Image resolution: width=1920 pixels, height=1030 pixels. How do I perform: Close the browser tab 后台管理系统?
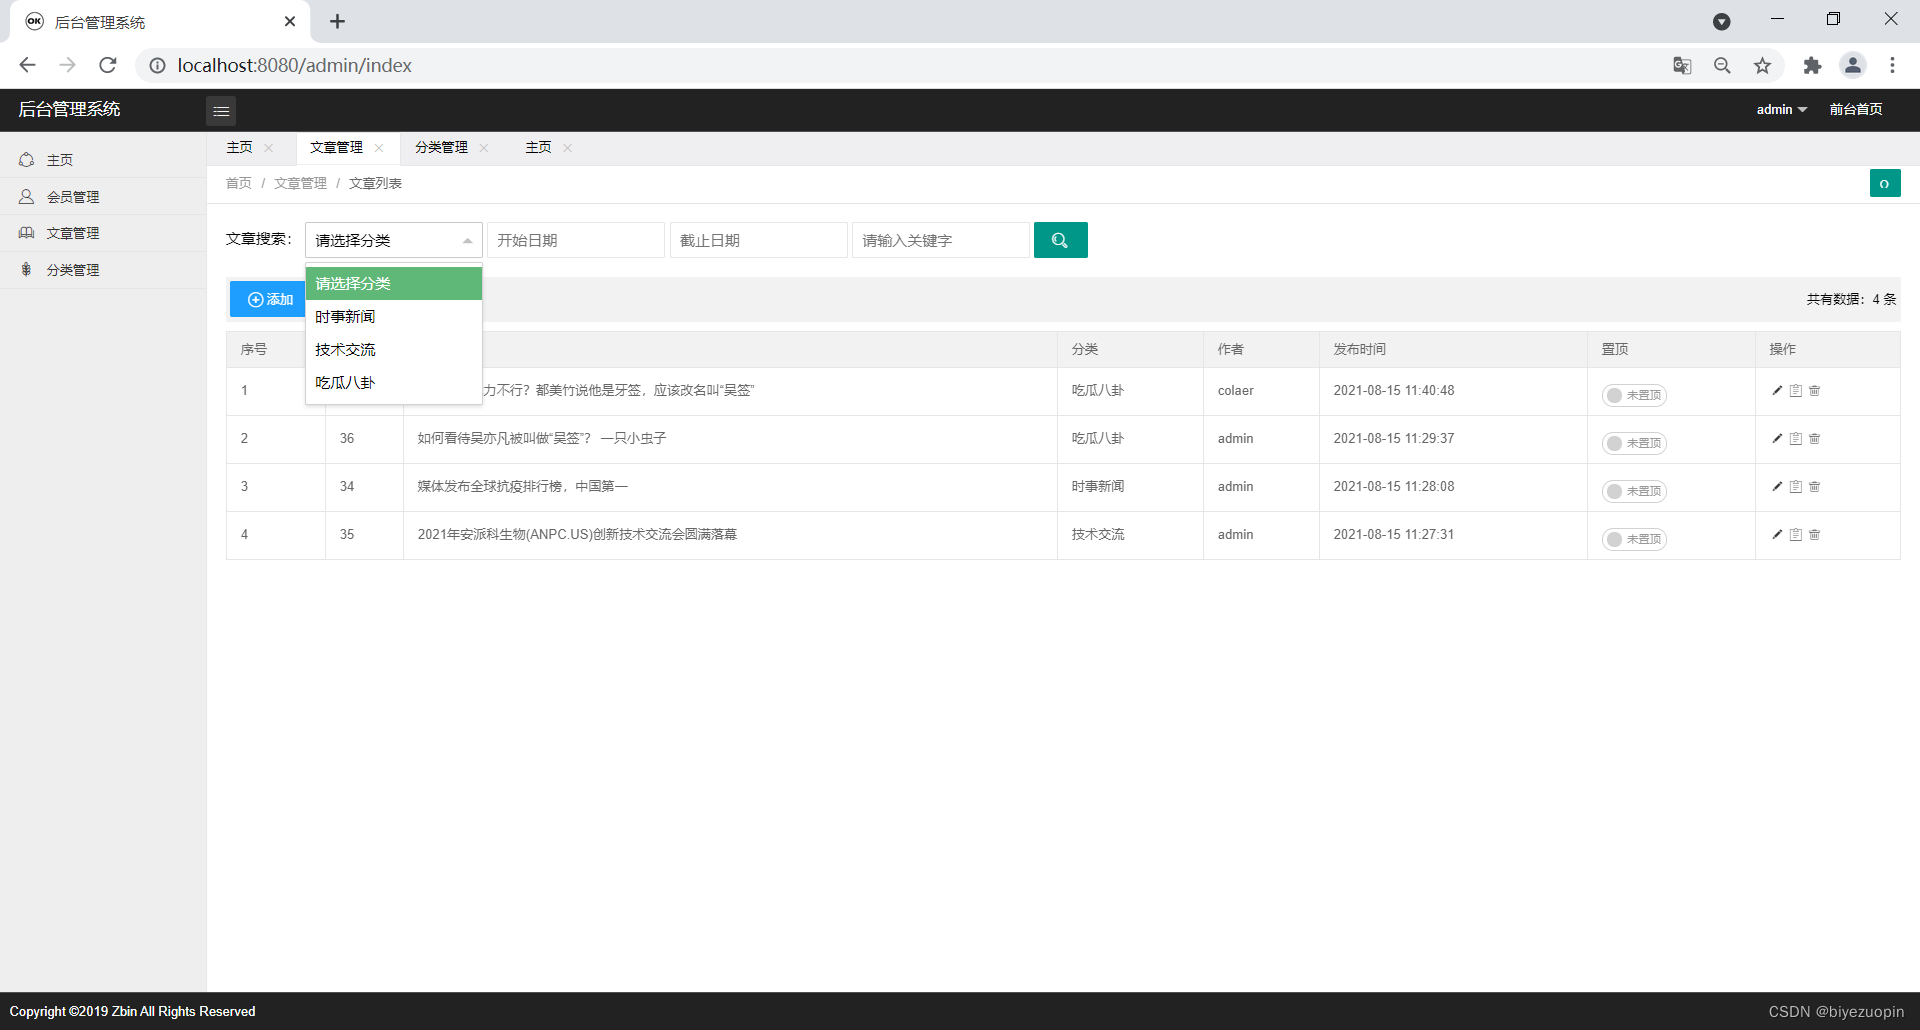point(290,21)
